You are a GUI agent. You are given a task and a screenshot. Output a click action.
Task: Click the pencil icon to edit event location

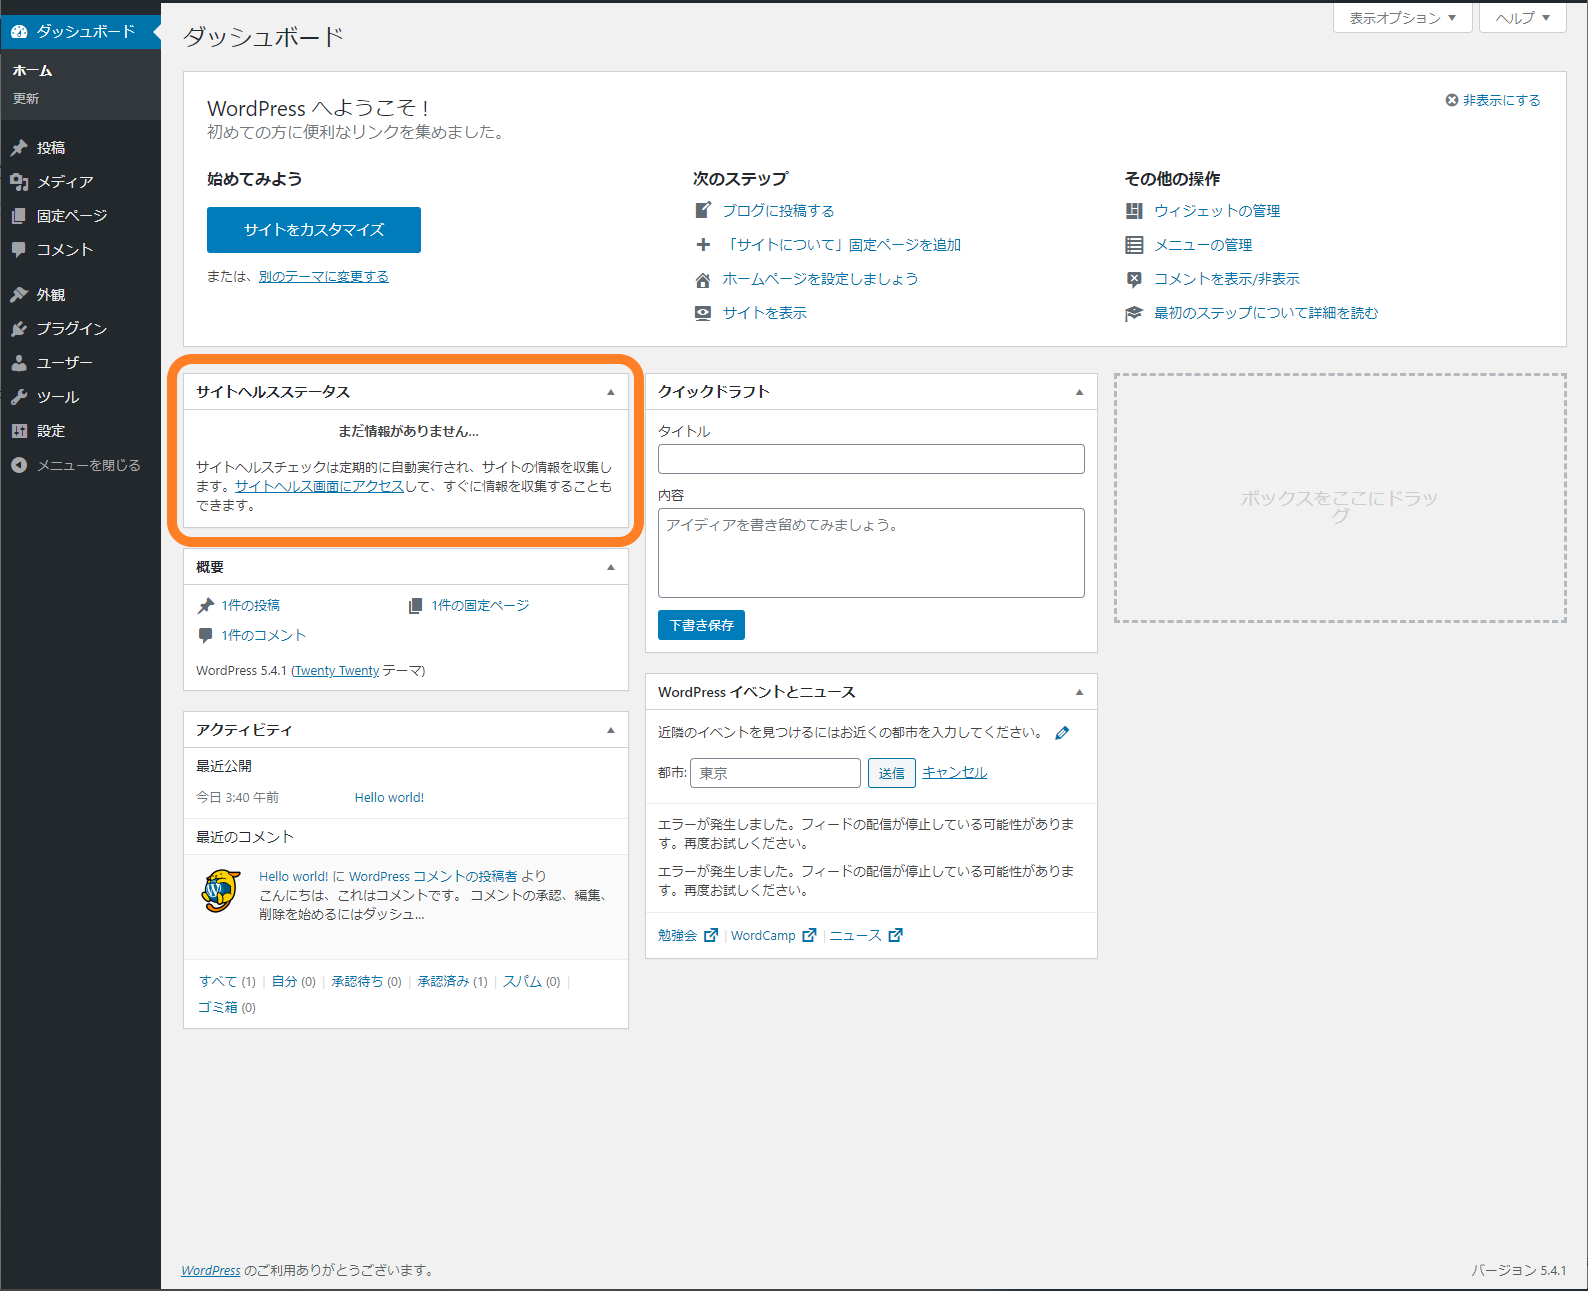tap(1062, 733)
